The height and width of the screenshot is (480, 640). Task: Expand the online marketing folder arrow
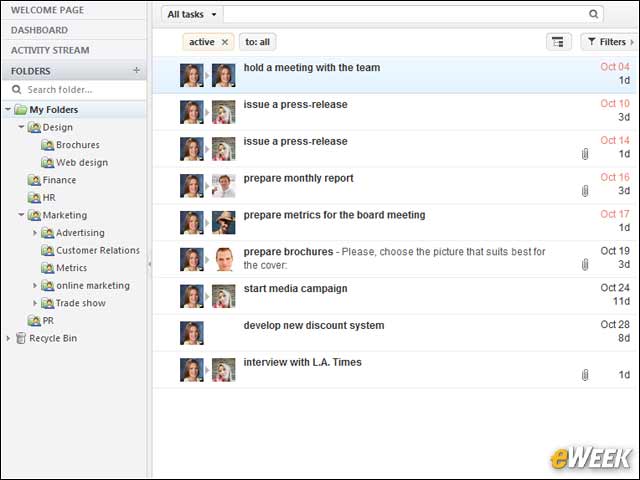tap(35, 285)
